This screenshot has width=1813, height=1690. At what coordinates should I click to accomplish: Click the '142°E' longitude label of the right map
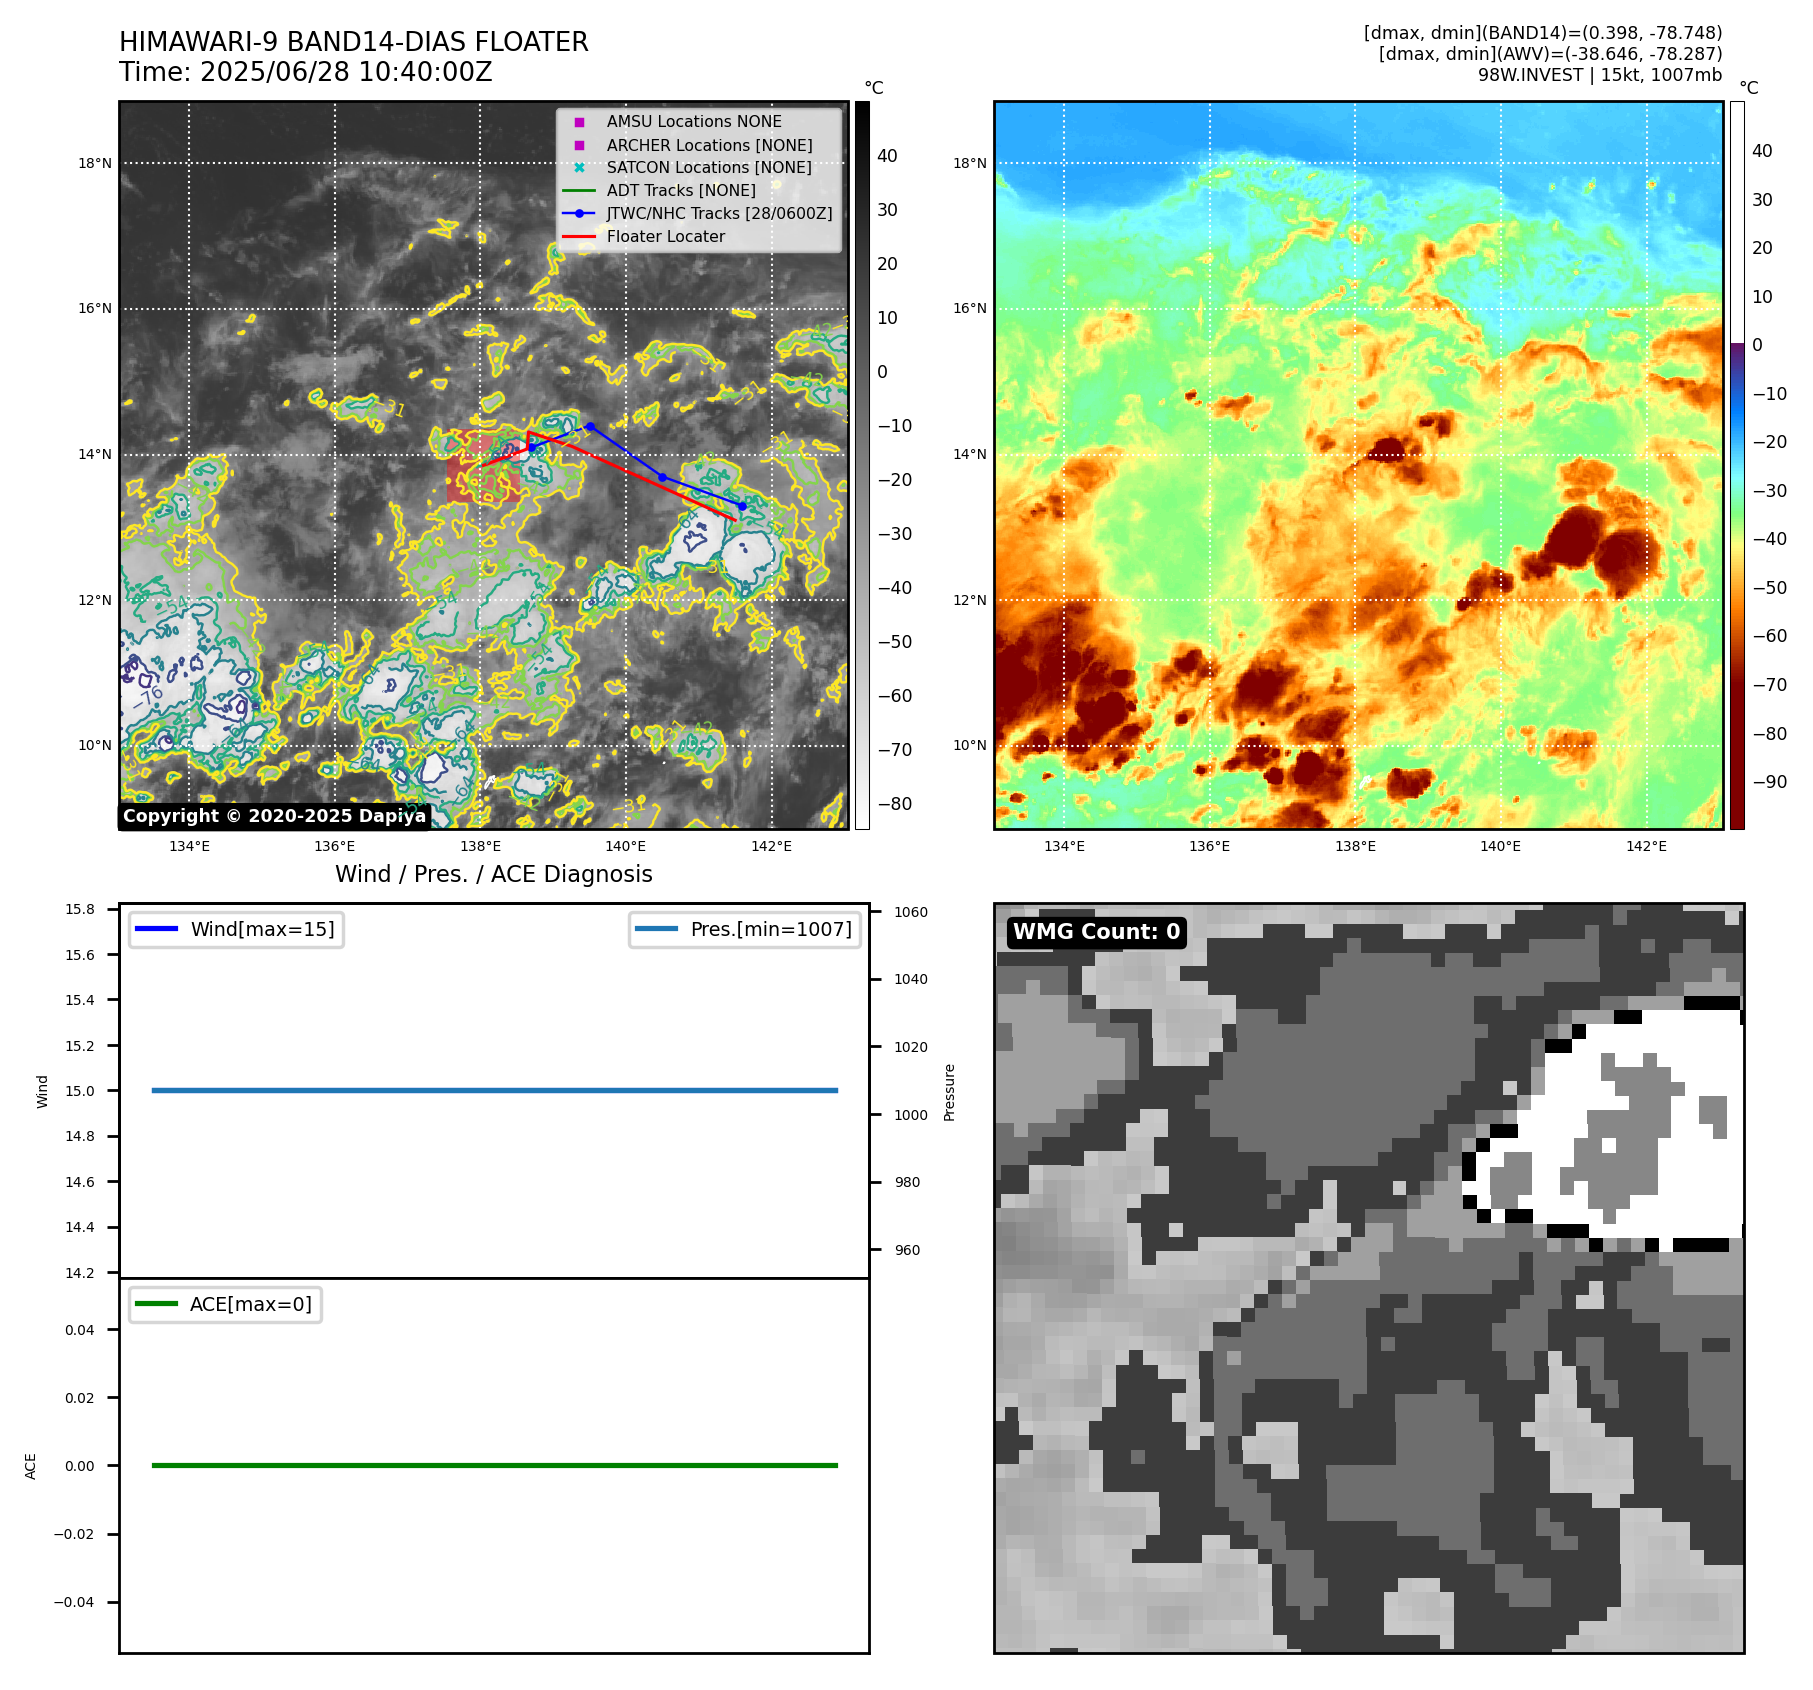pos(1646,846)
